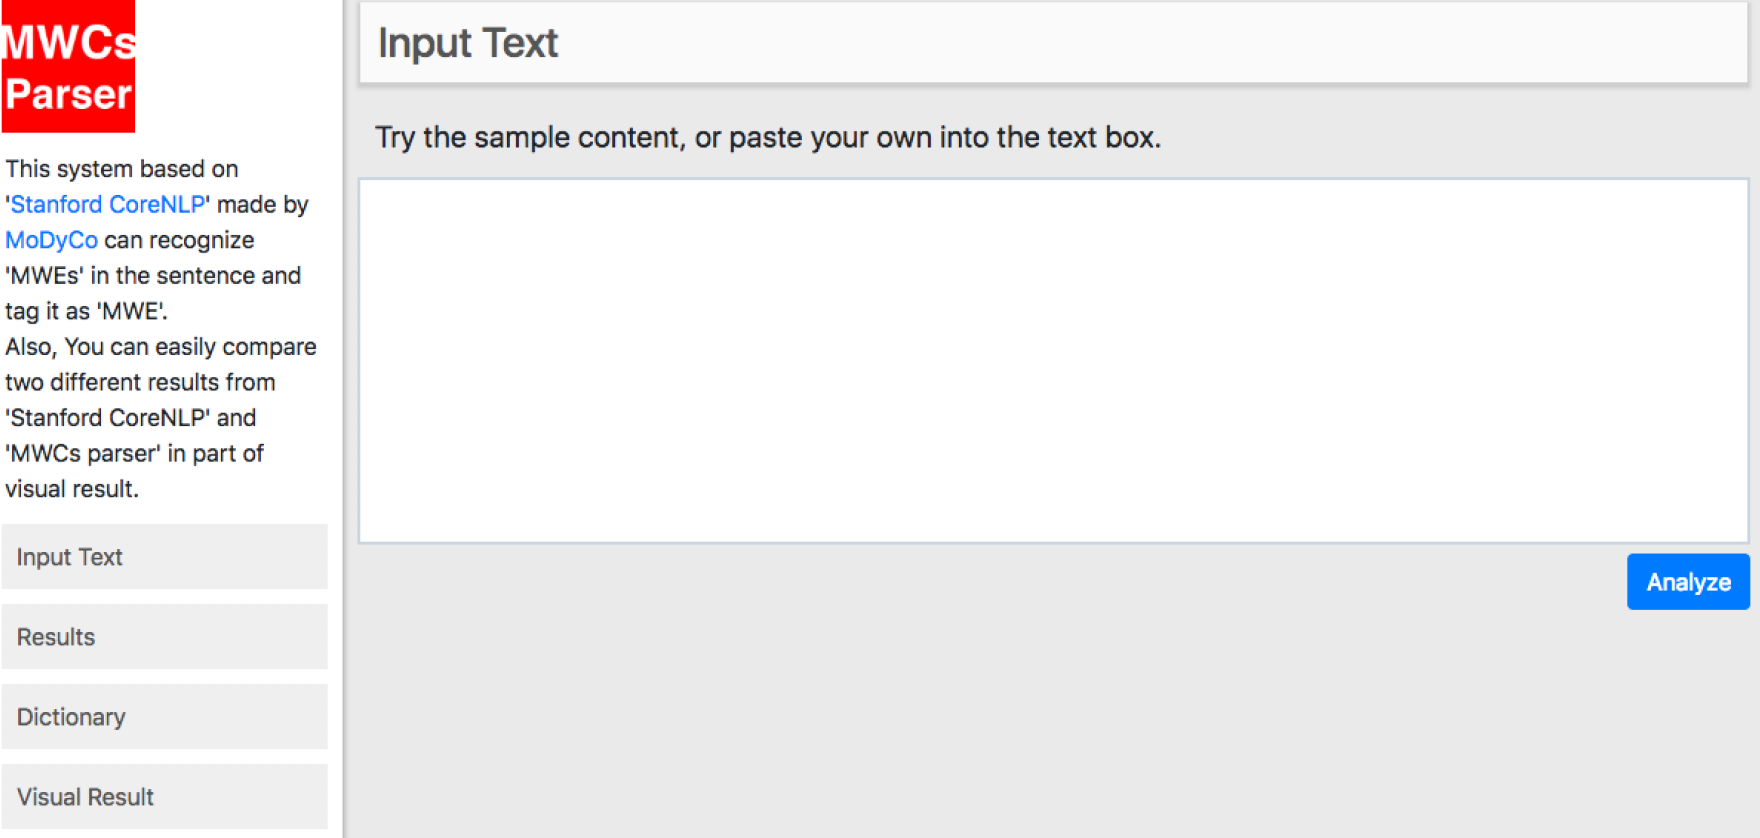Click 'MWCs' text in the red logo
This screenshot has height=838, width=1760.
coord(68,42)
